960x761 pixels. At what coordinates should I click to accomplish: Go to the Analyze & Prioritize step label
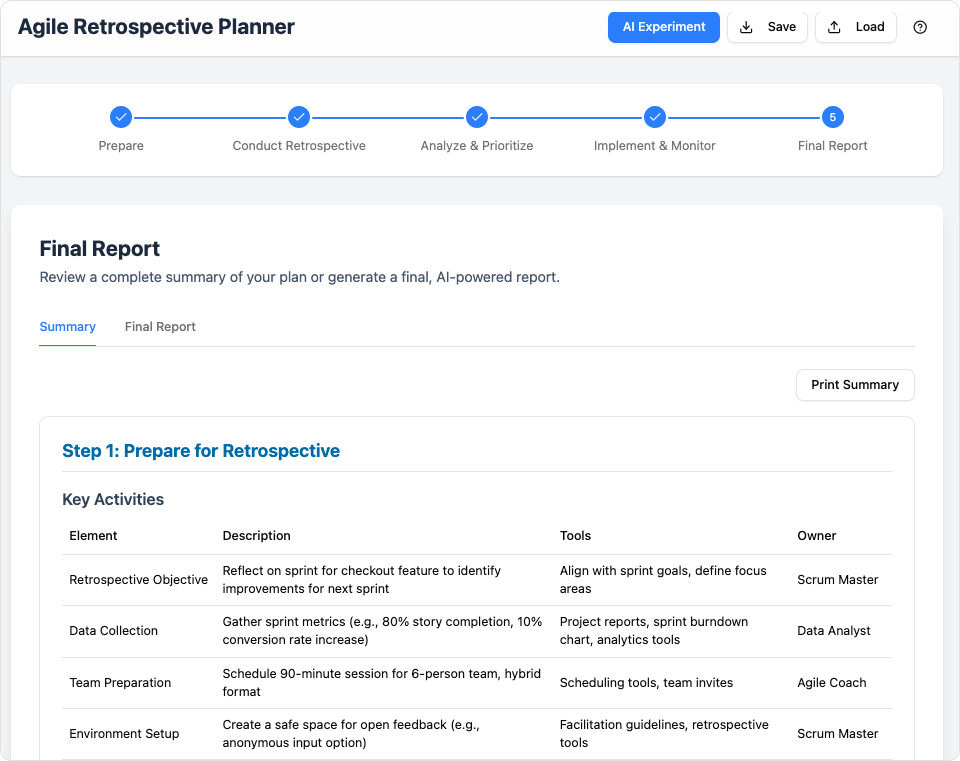pyautogui.click(x=477, y=146)
